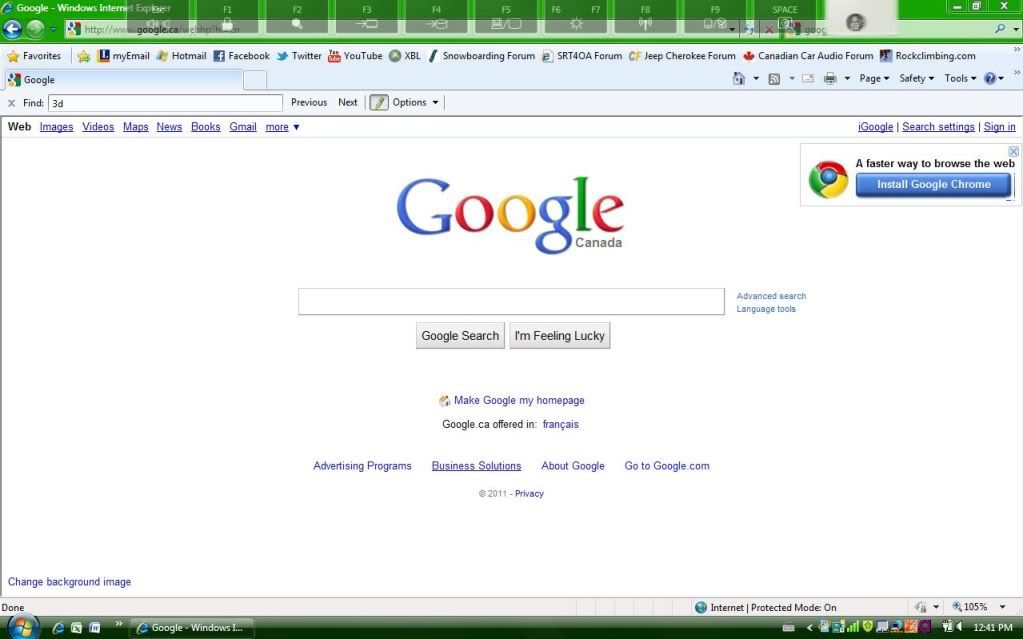Screen dimensions: 1023x639
Task: Click Find bar Previous button
Action: [x=309, y=102]
